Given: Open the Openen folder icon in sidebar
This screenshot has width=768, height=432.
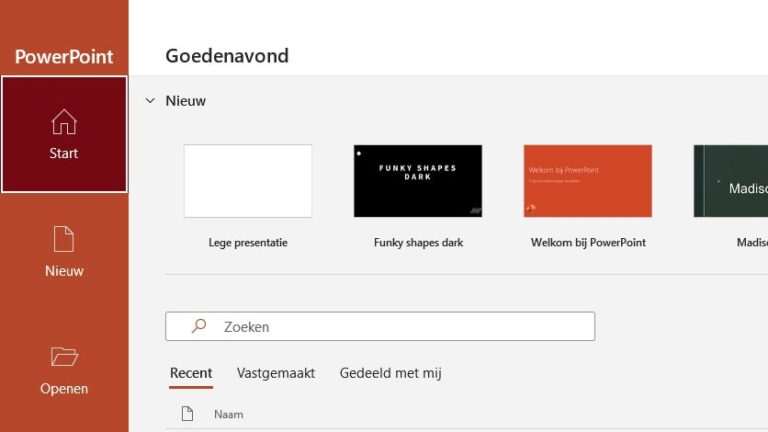Looking at the screenshot, I should [x=64, y=357].
